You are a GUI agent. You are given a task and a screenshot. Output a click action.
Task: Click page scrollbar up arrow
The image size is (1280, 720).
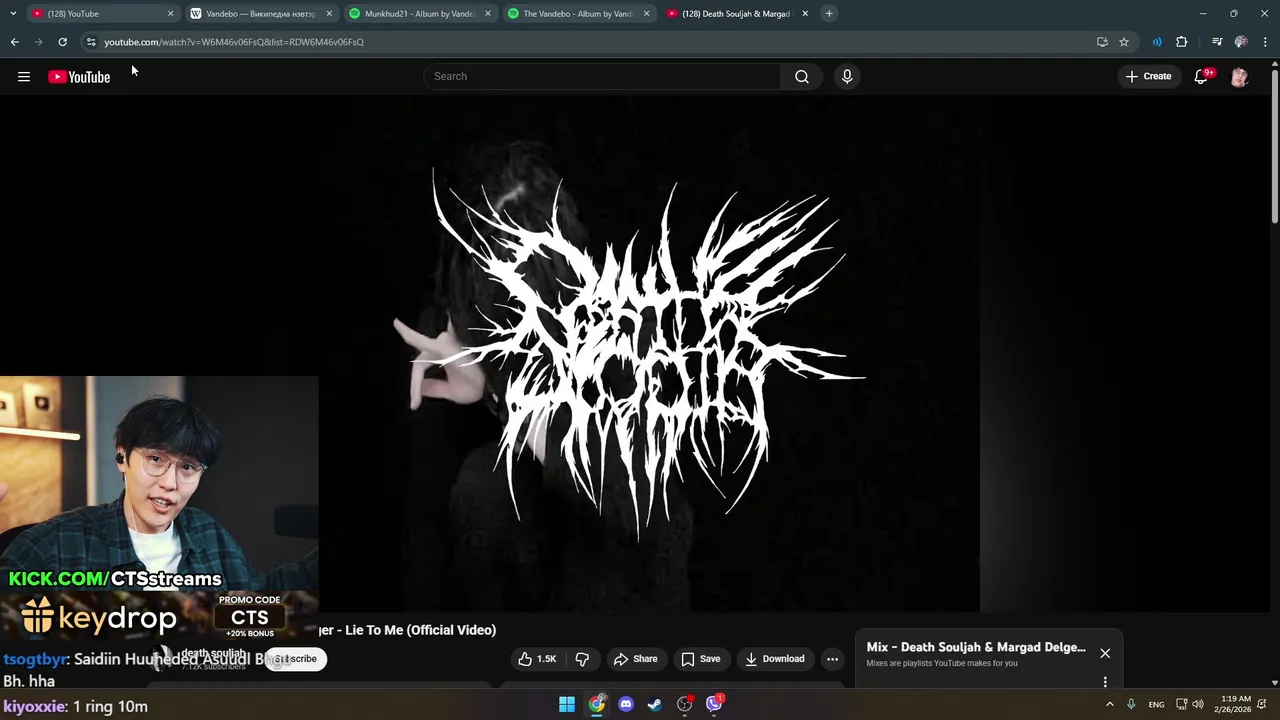1275,64
